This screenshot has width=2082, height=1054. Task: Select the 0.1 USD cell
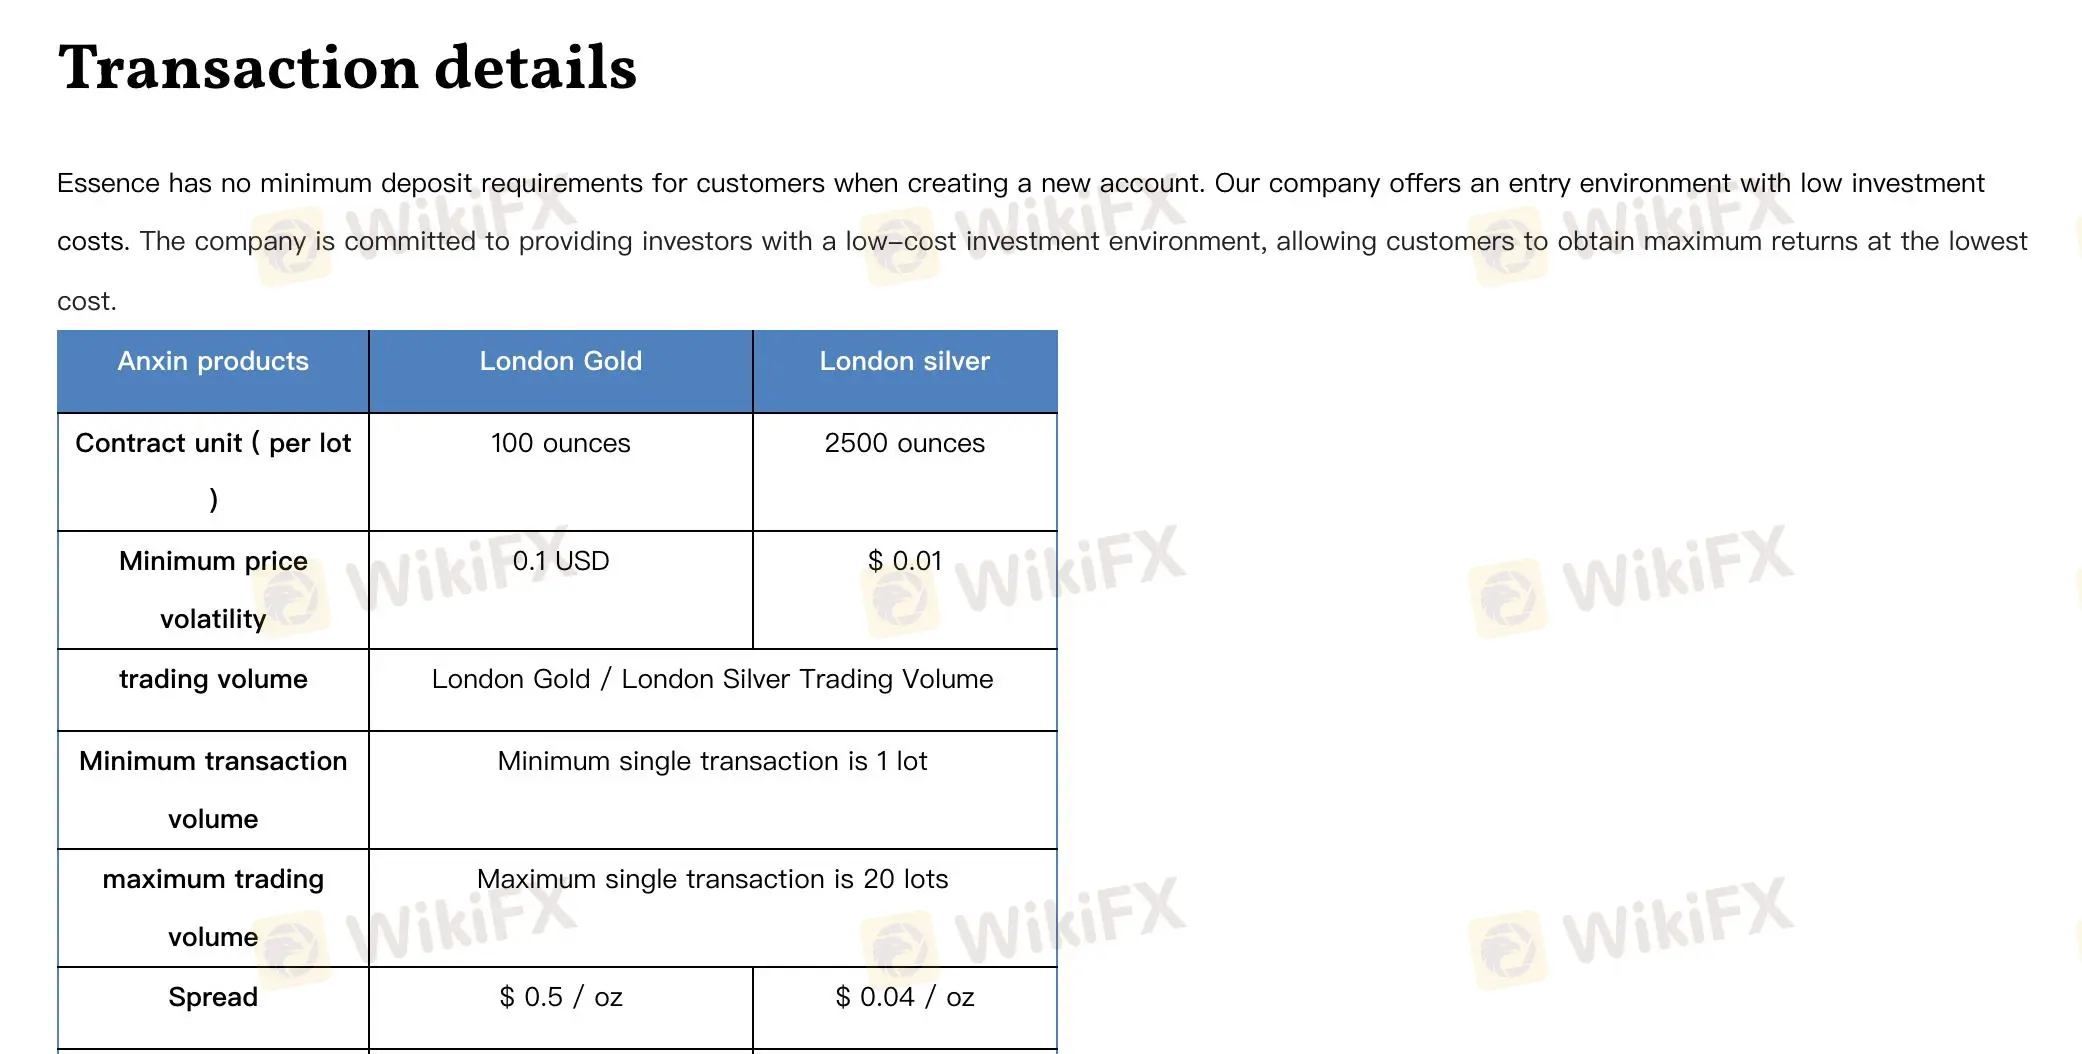(x=561, y=590)
